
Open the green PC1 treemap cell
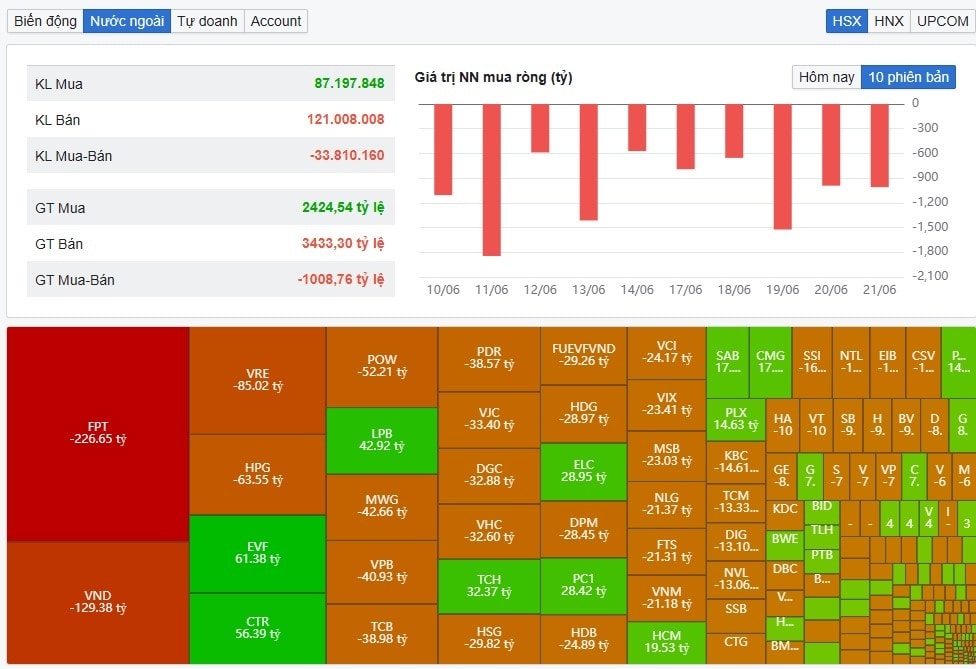[x=584, y=586]
